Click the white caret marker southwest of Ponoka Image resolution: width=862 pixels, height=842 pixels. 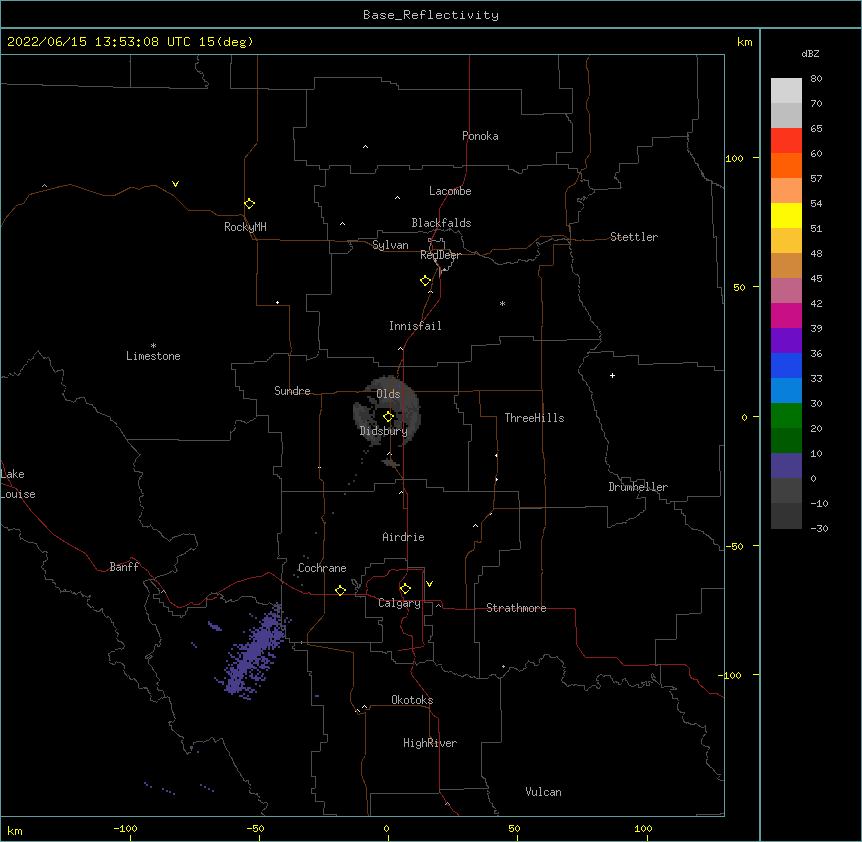point(366,147)
